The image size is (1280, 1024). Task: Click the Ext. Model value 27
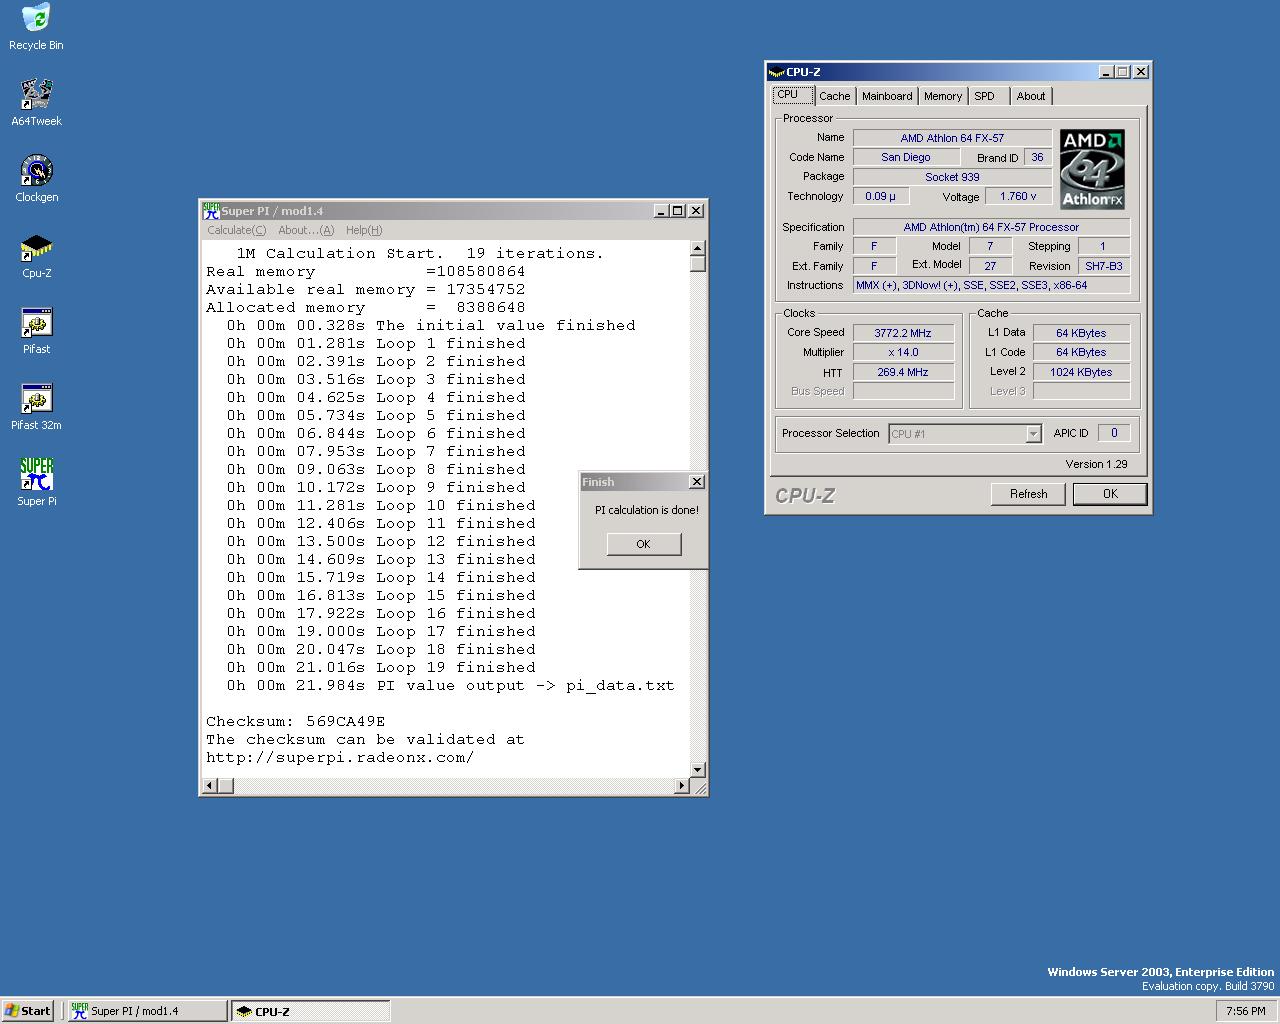[x=990, y=266]
